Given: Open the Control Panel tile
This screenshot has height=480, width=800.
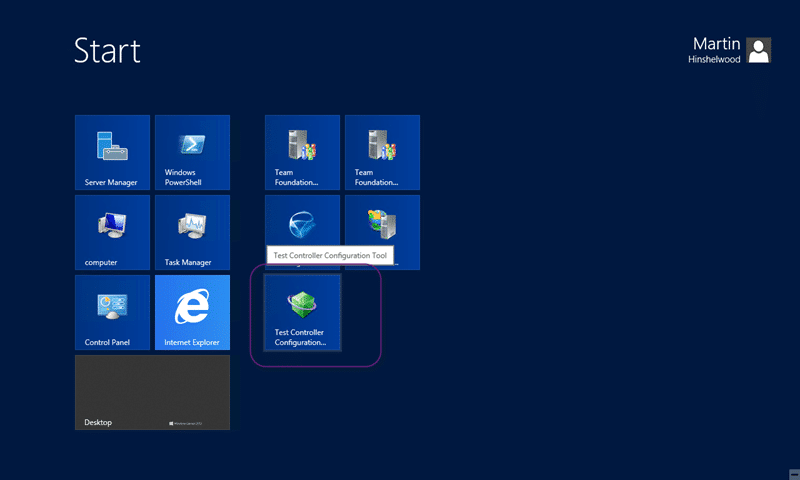Looking at the screenshot, I should [x=112, y=313].
